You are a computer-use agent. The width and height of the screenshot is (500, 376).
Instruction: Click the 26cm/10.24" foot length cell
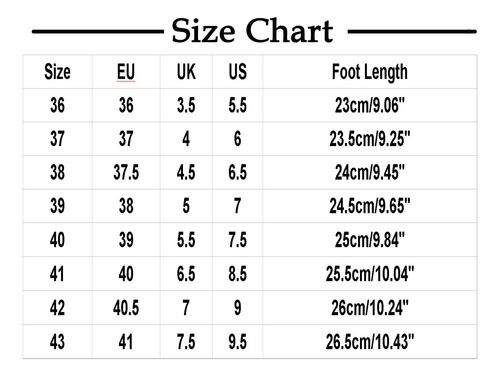(370, 308)
